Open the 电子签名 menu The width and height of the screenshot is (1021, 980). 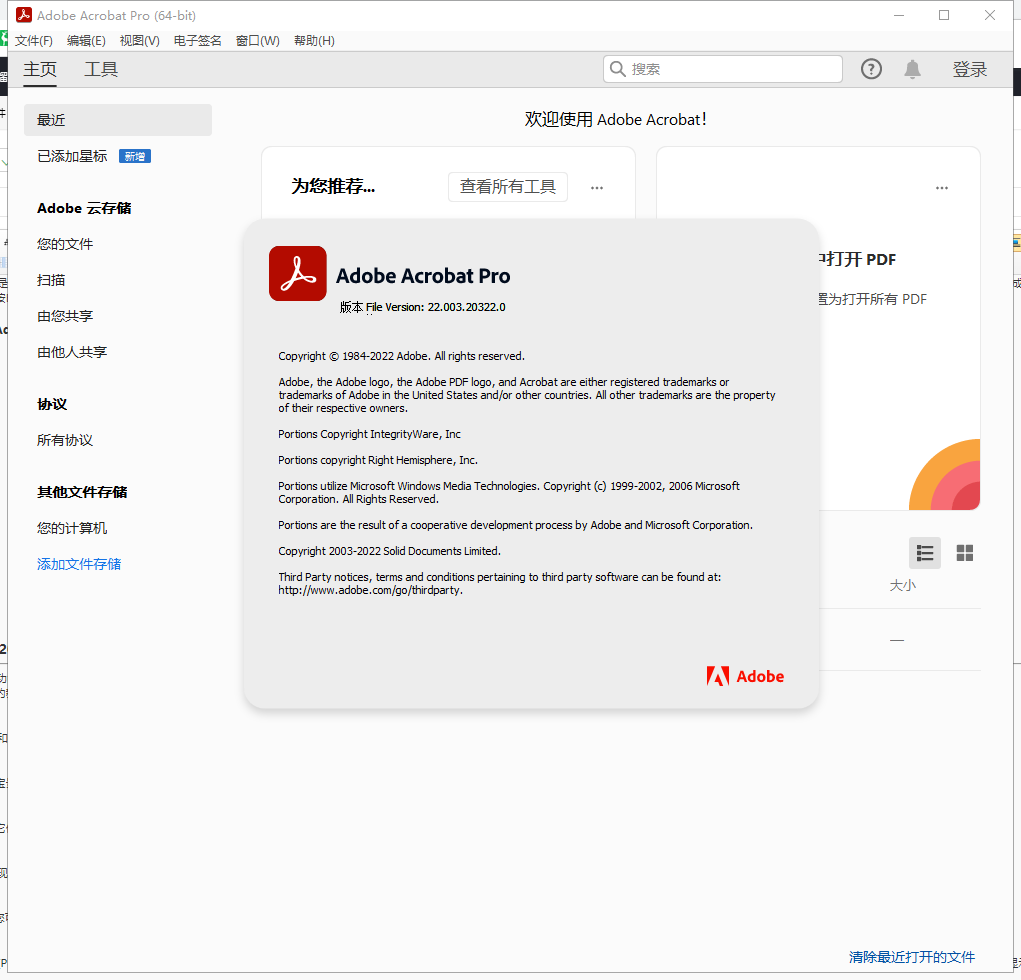197,41
